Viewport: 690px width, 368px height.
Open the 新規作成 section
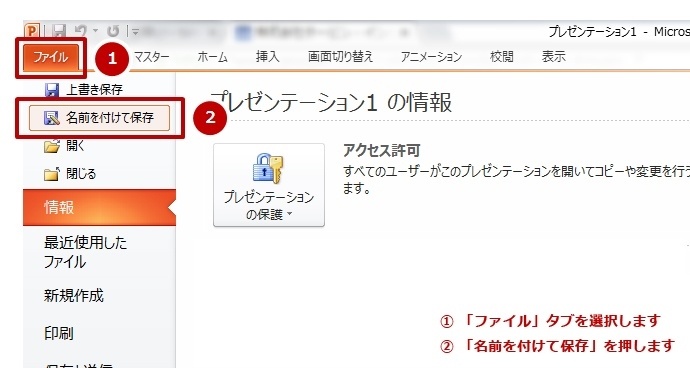click(73, 295)
